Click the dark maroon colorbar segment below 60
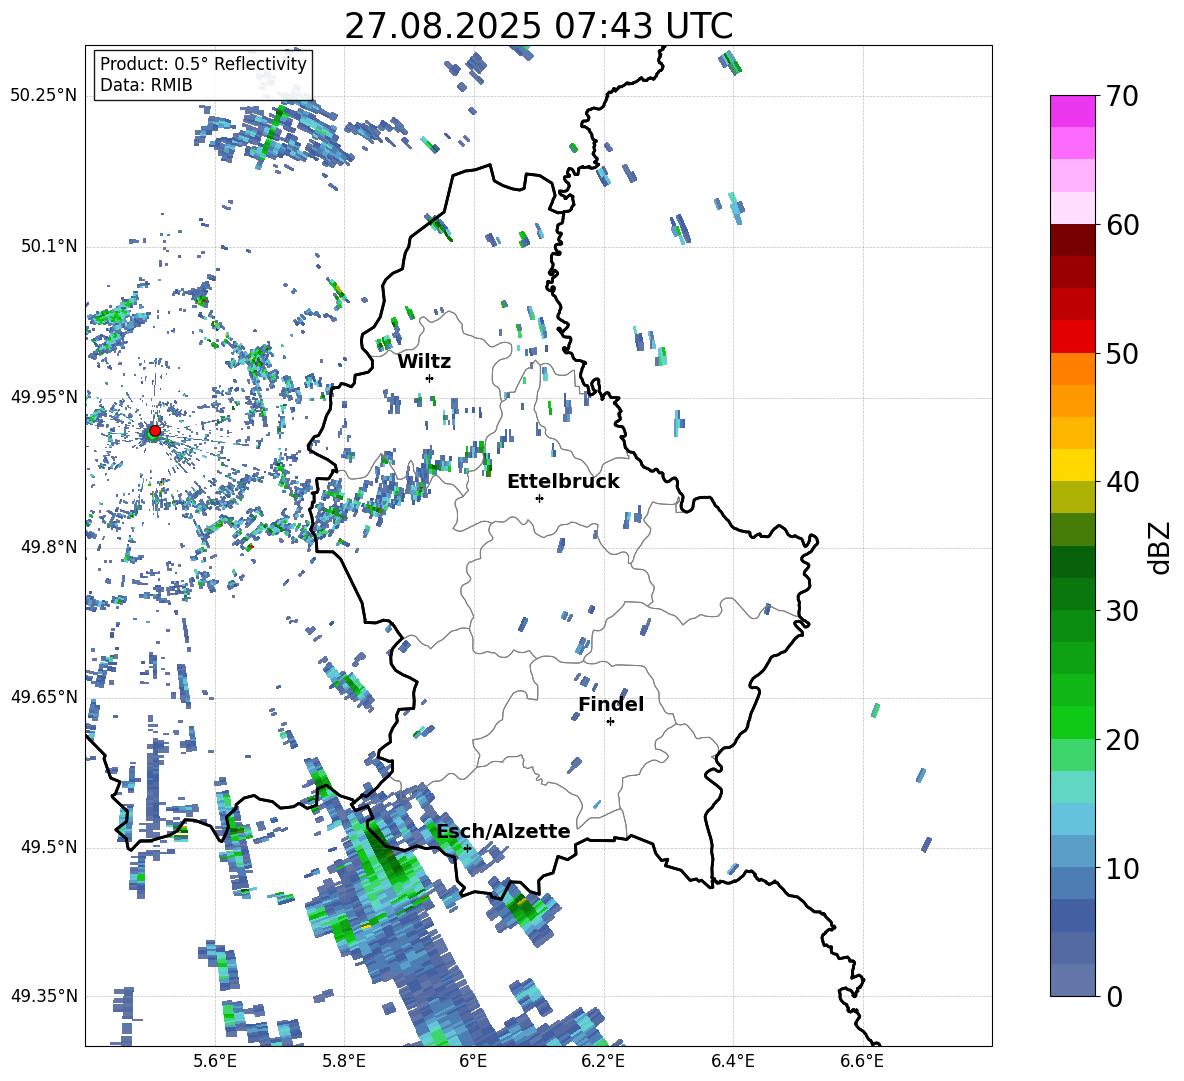 tap(1073, 240)
